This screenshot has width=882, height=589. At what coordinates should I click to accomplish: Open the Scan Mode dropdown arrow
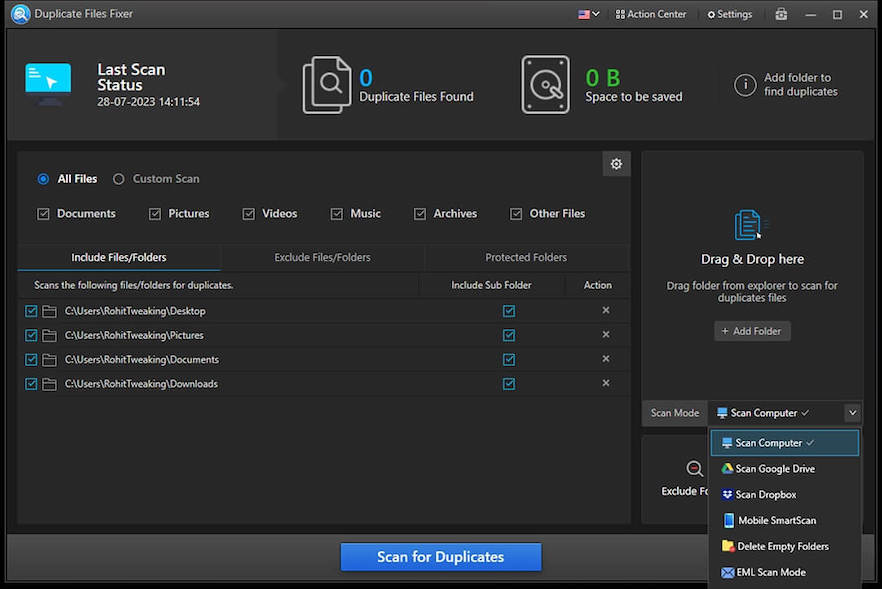coord(852,412)
